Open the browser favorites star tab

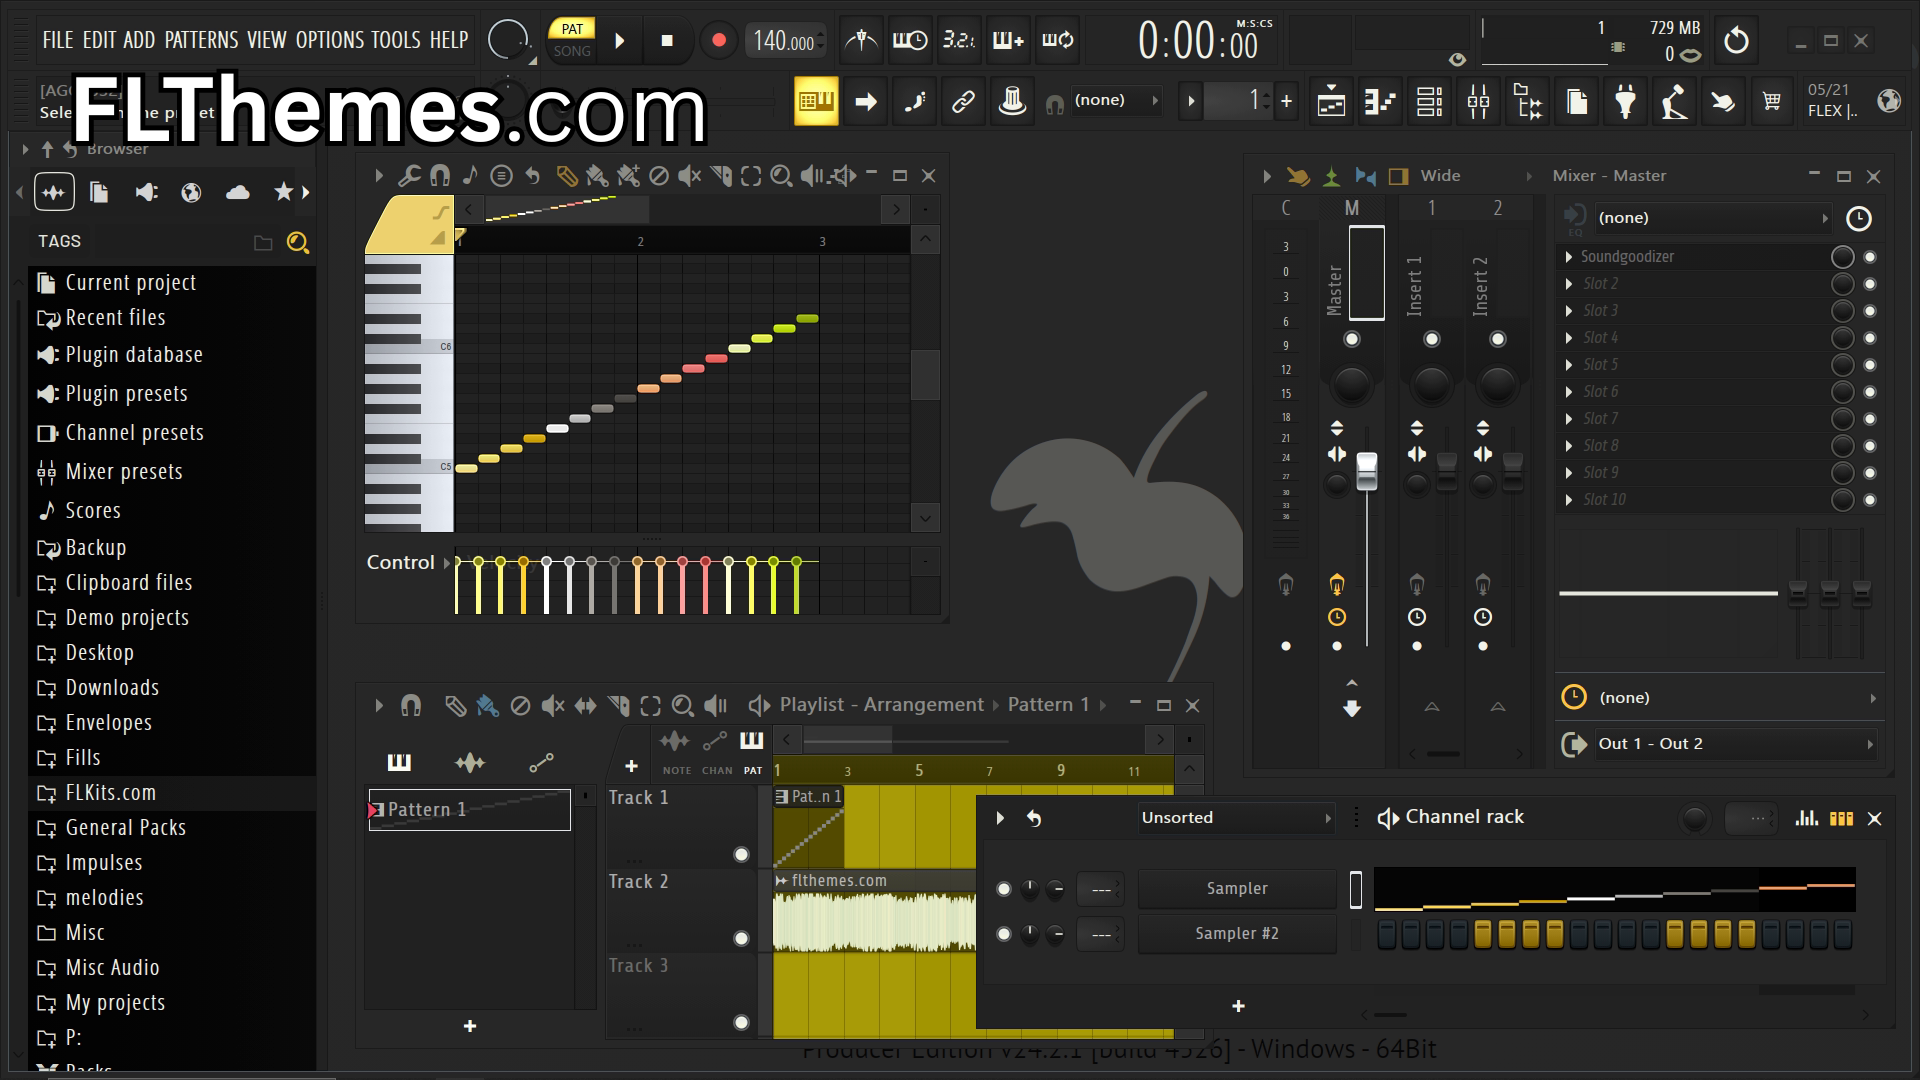pyautogui.click(x=283, y=192)
